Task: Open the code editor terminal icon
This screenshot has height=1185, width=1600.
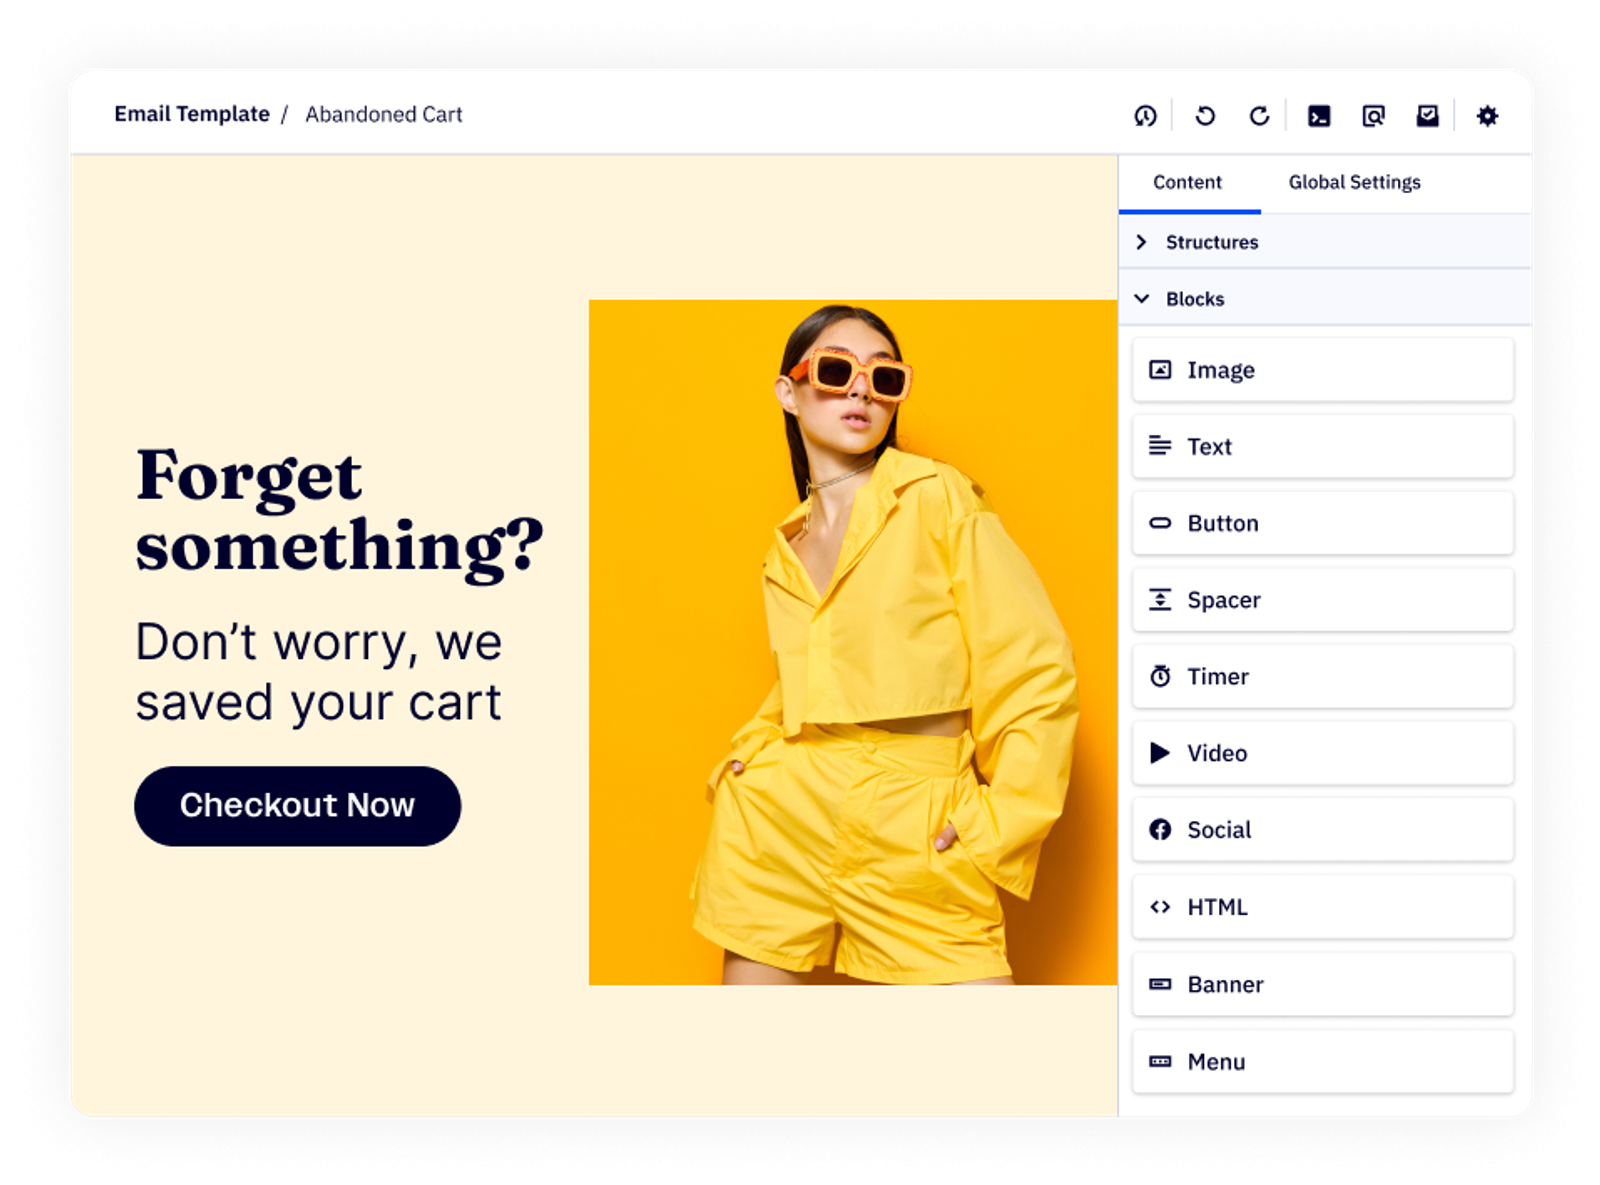Action: pyautogui.click(x=1319, y=116)
